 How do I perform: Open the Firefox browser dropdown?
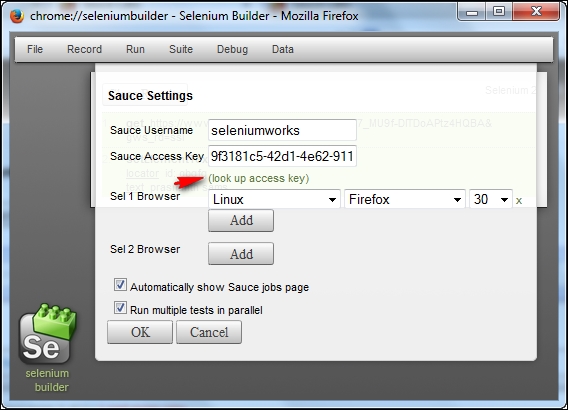pos(405,199)
